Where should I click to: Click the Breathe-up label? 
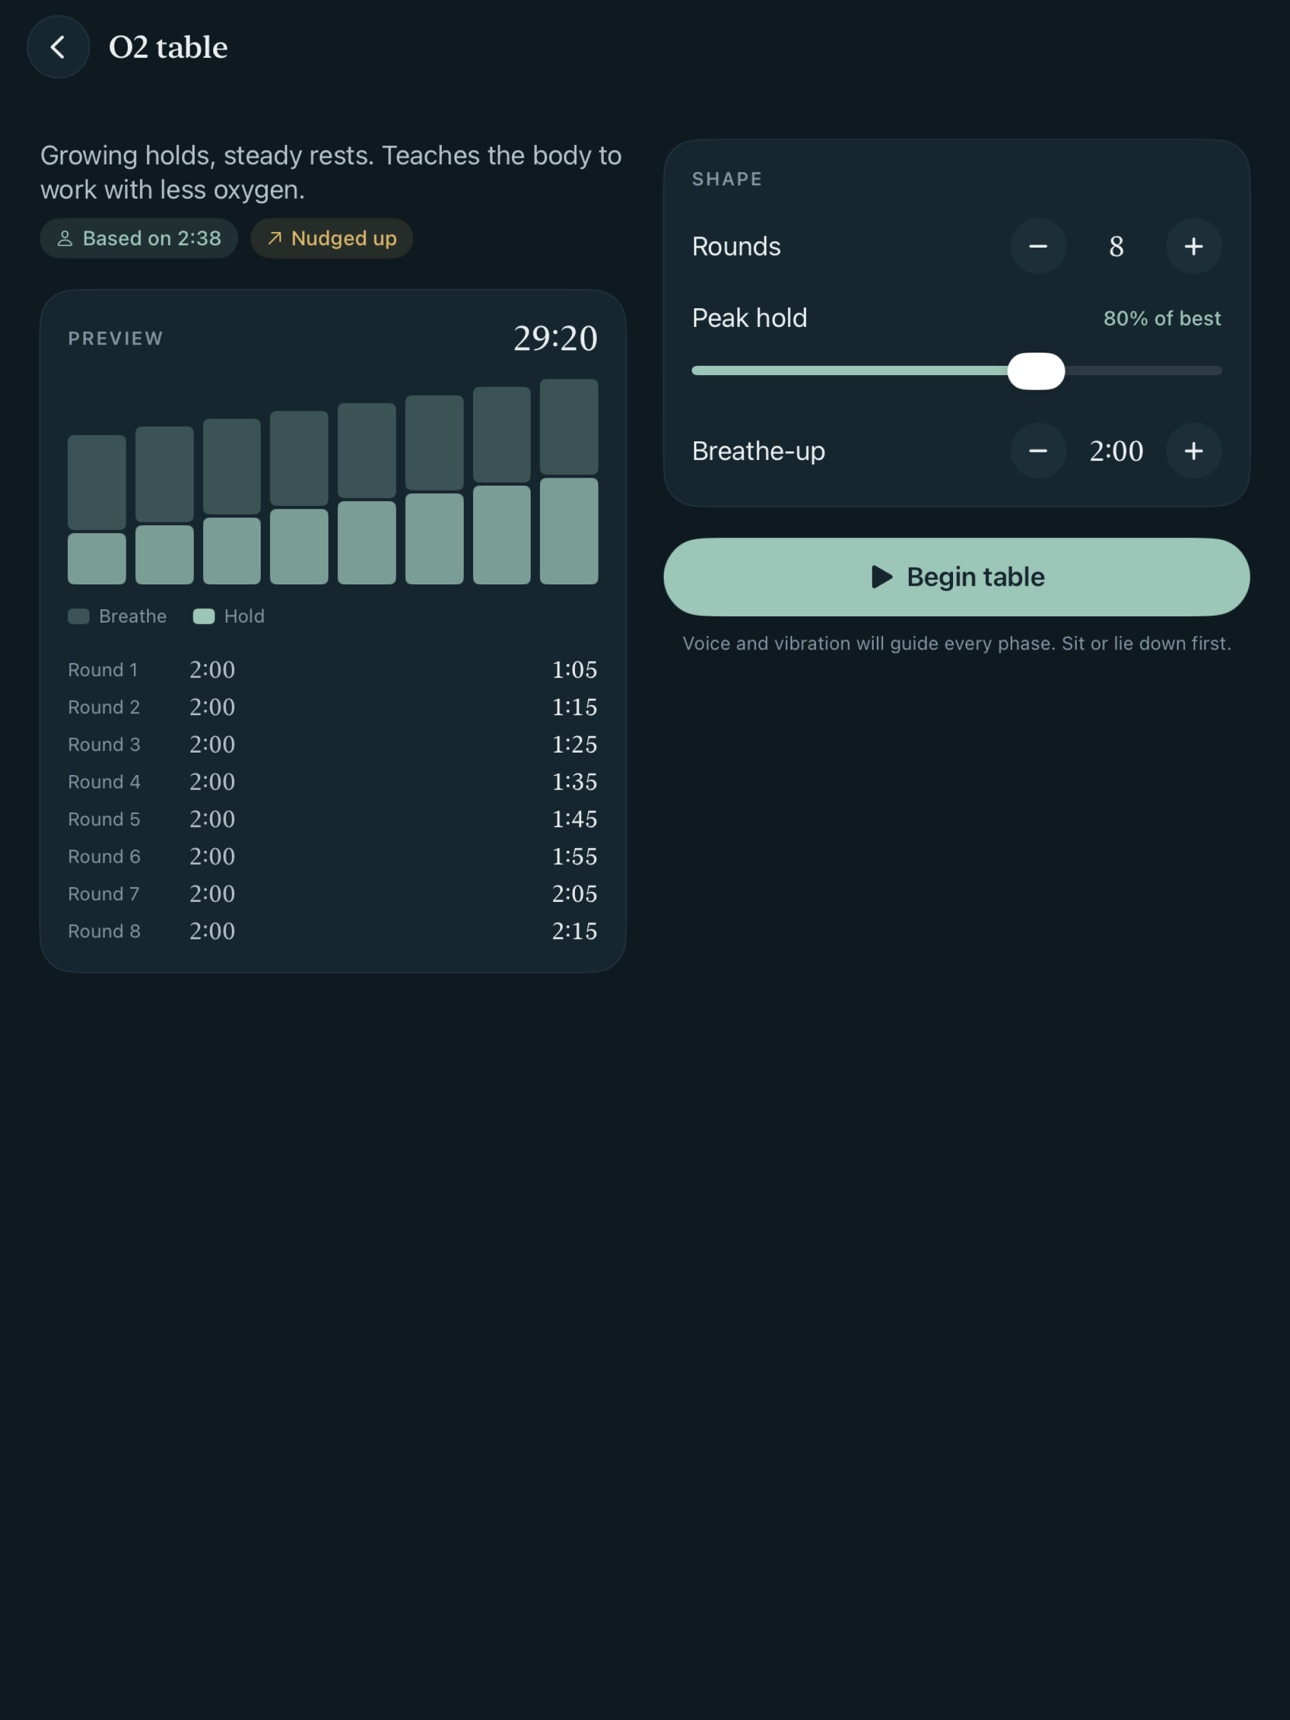[x=759, y=451]
